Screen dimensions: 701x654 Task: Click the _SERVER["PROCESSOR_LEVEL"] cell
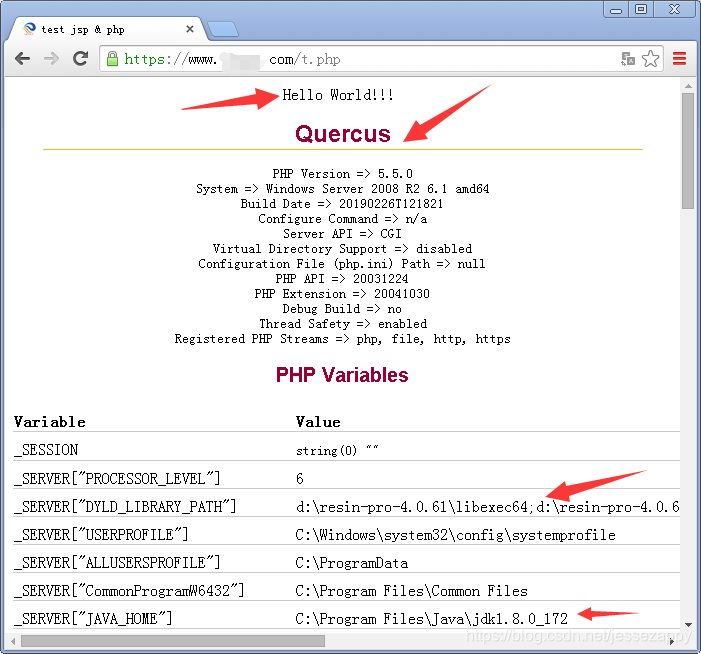[117, 478]
